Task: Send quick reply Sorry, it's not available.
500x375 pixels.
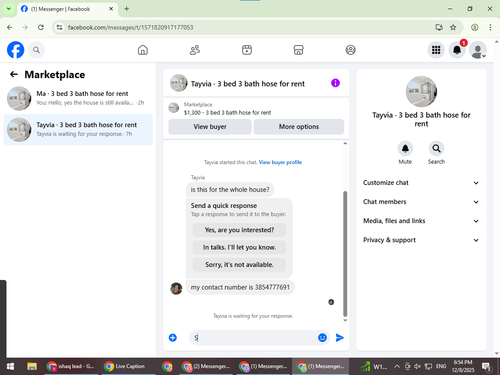Action: pos(239,265)
